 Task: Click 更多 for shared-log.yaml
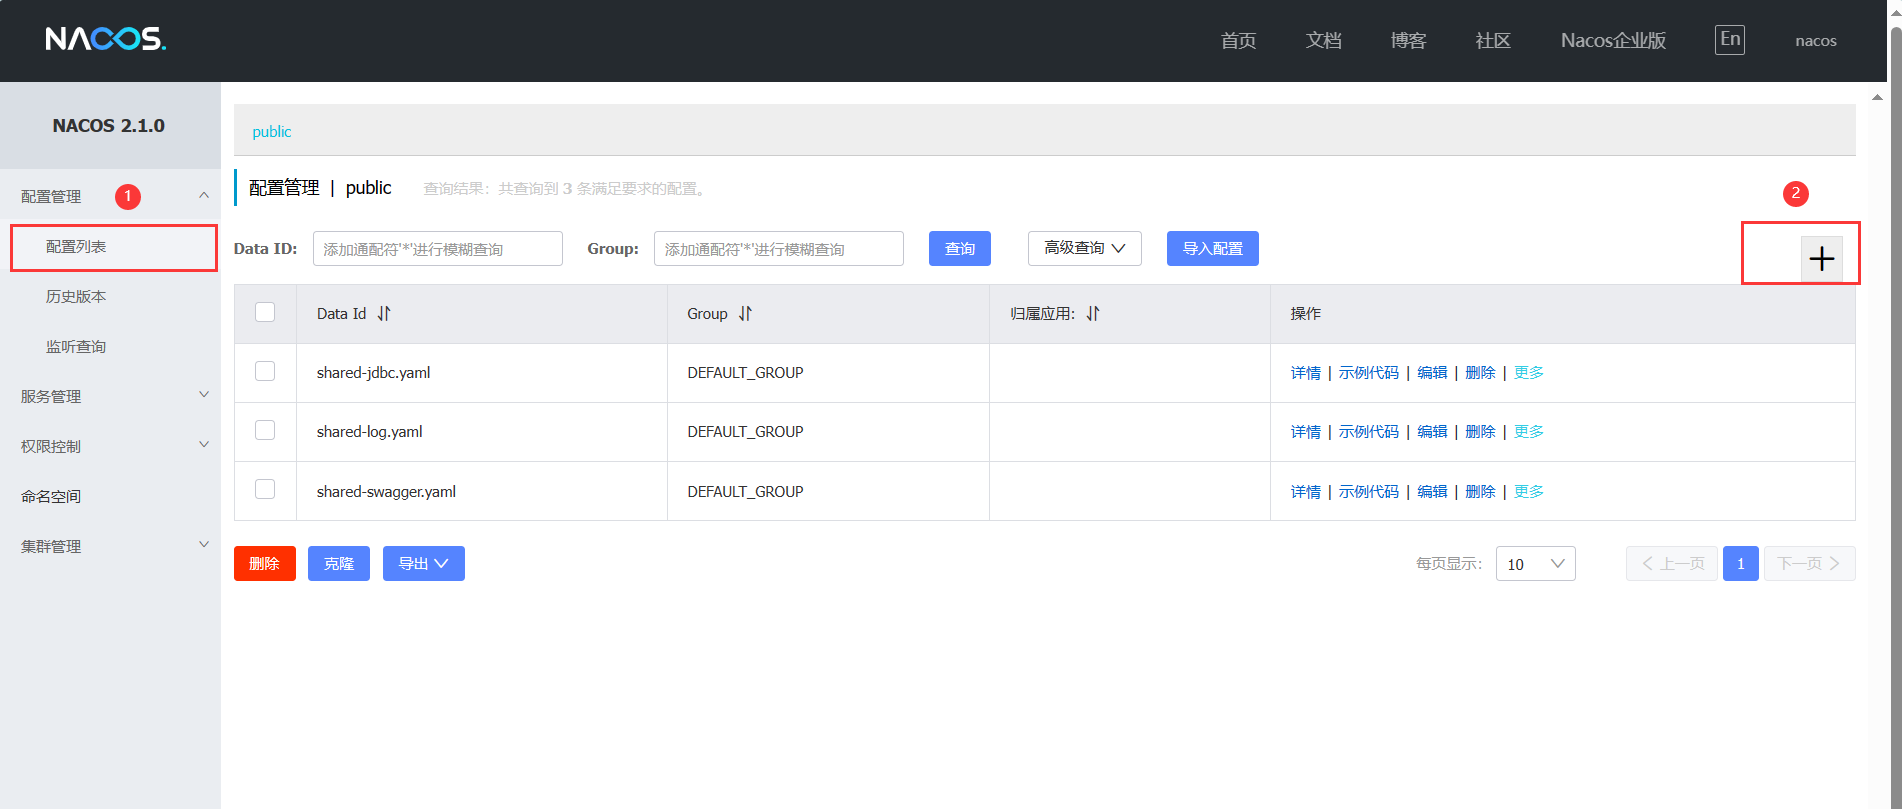click(1529, 432)
